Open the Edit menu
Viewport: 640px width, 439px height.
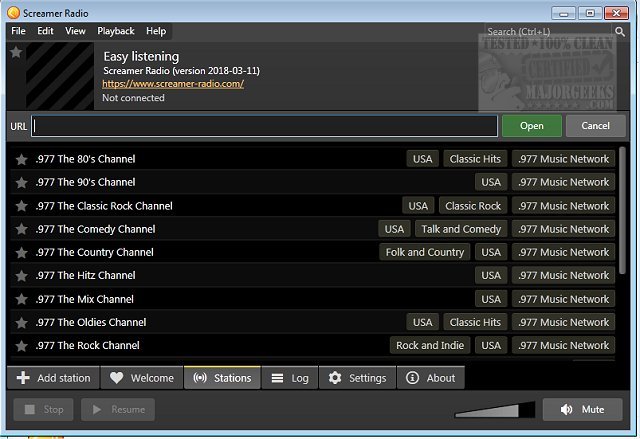click(45, 31)
